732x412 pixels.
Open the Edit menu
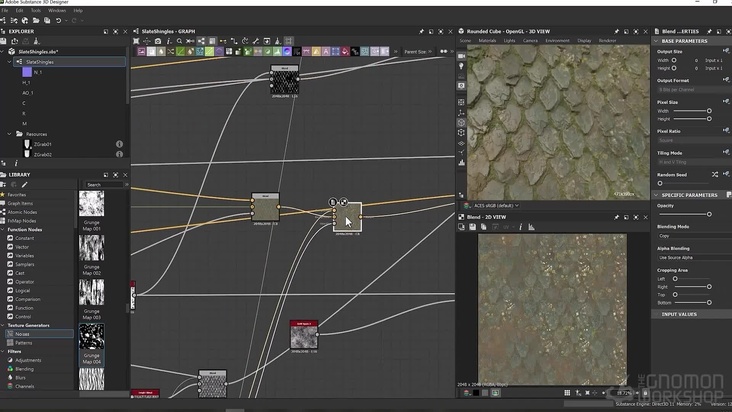20,10
